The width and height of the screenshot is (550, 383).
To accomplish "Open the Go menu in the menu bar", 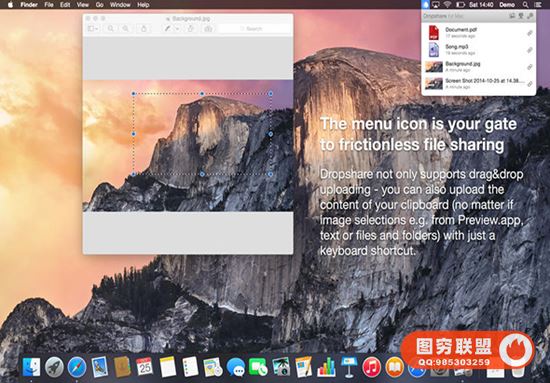I will (100, 5).
